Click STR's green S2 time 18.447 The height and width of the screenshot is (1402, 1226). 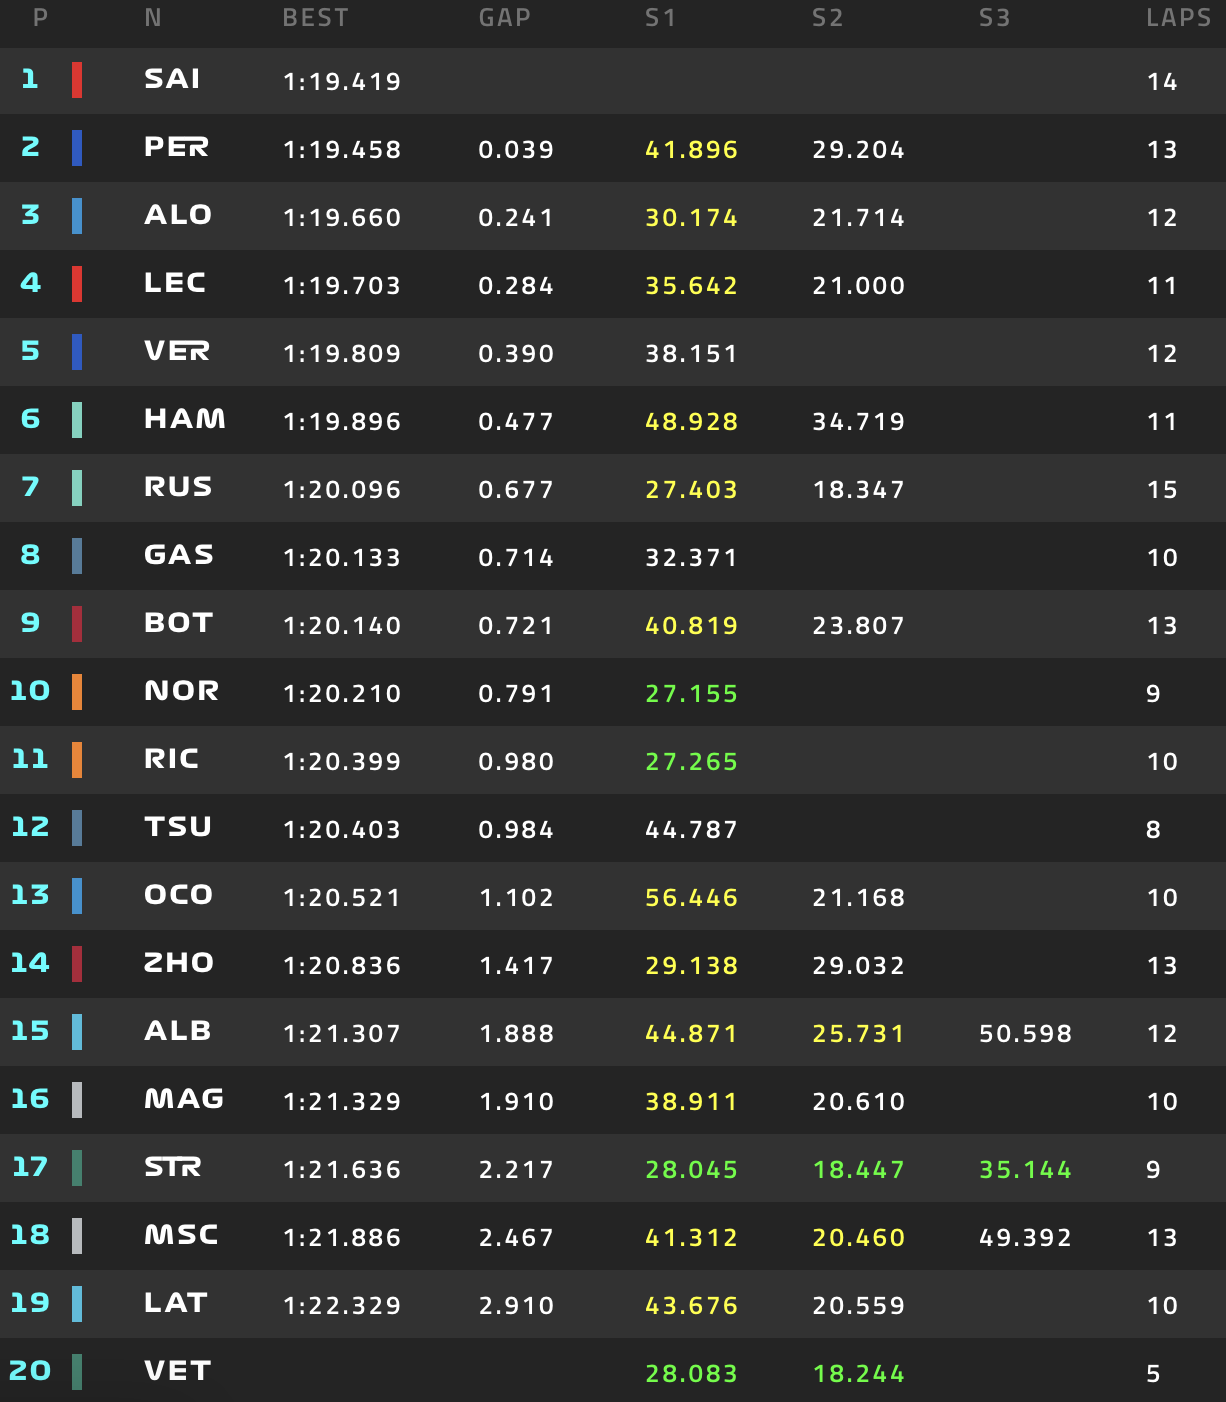click(858, 1170)
